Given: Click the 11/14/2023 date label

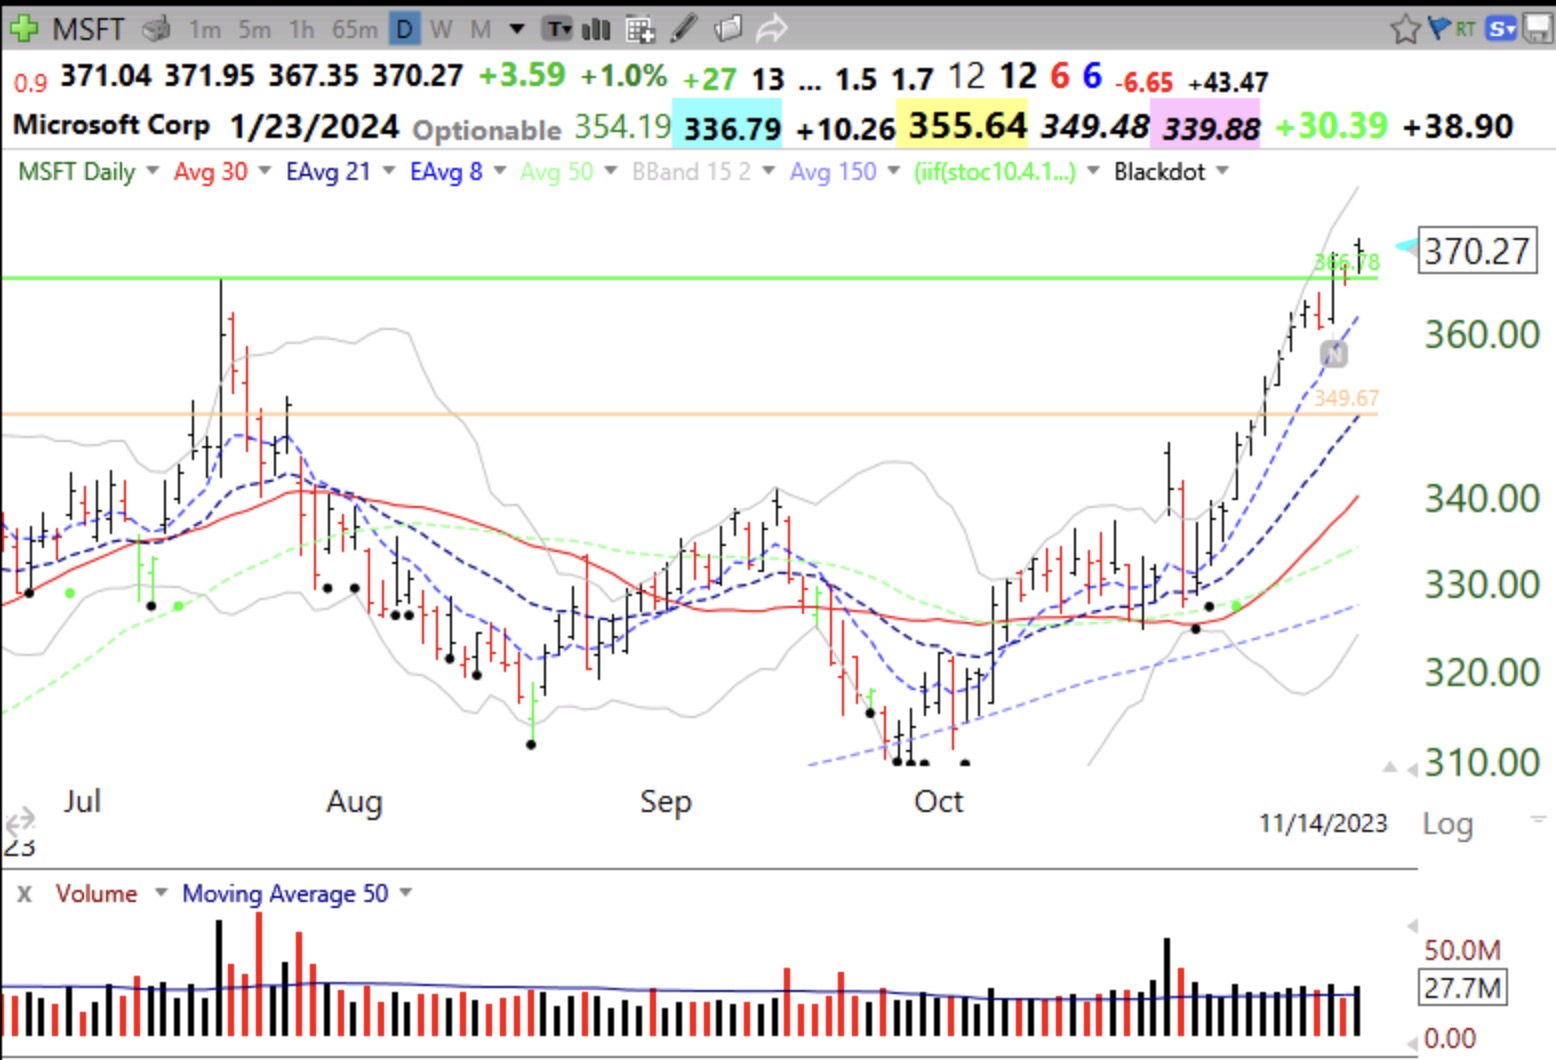Looking at the screenshot, I should click(1323, 823).
